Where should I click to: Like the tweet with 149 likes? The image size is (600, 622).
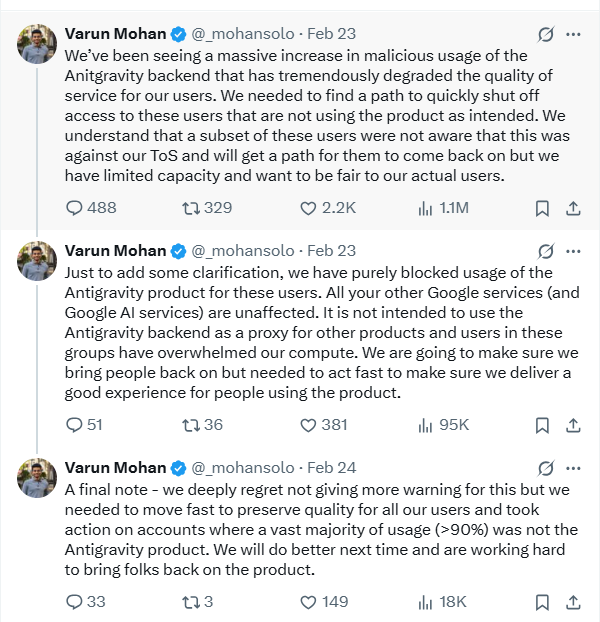[x=309, y=601]
